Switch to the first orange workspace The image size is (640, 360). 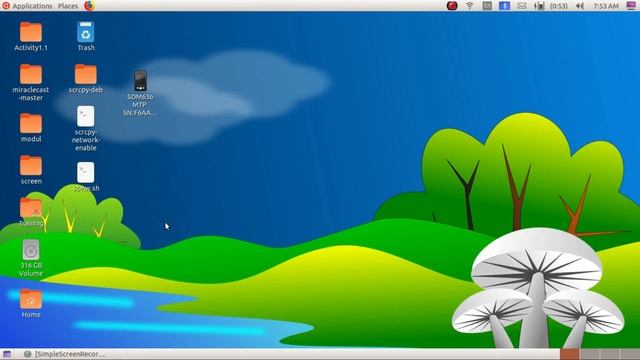(569, 354)
